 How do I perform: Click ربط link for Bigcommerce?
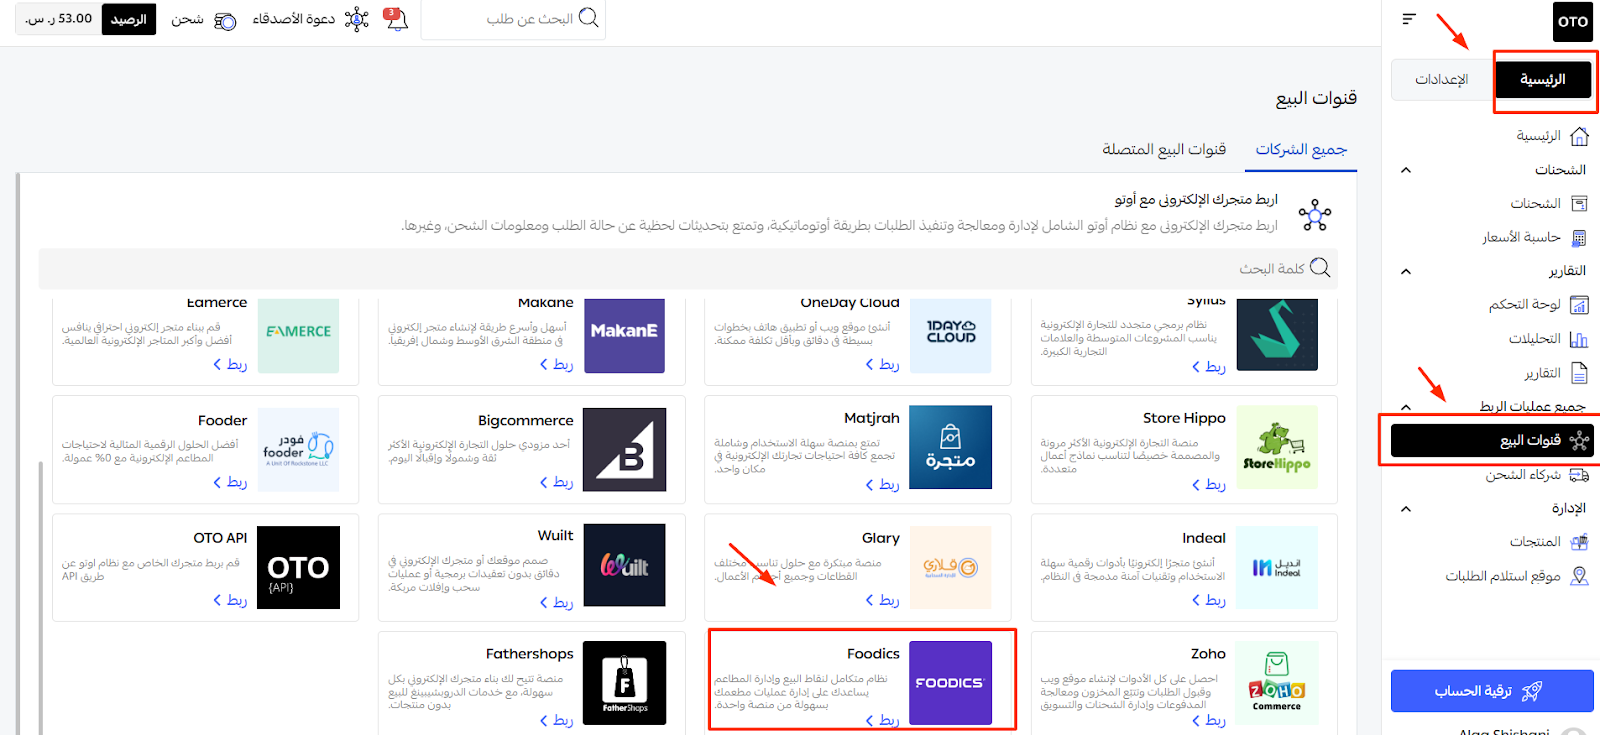click(556, 482)
